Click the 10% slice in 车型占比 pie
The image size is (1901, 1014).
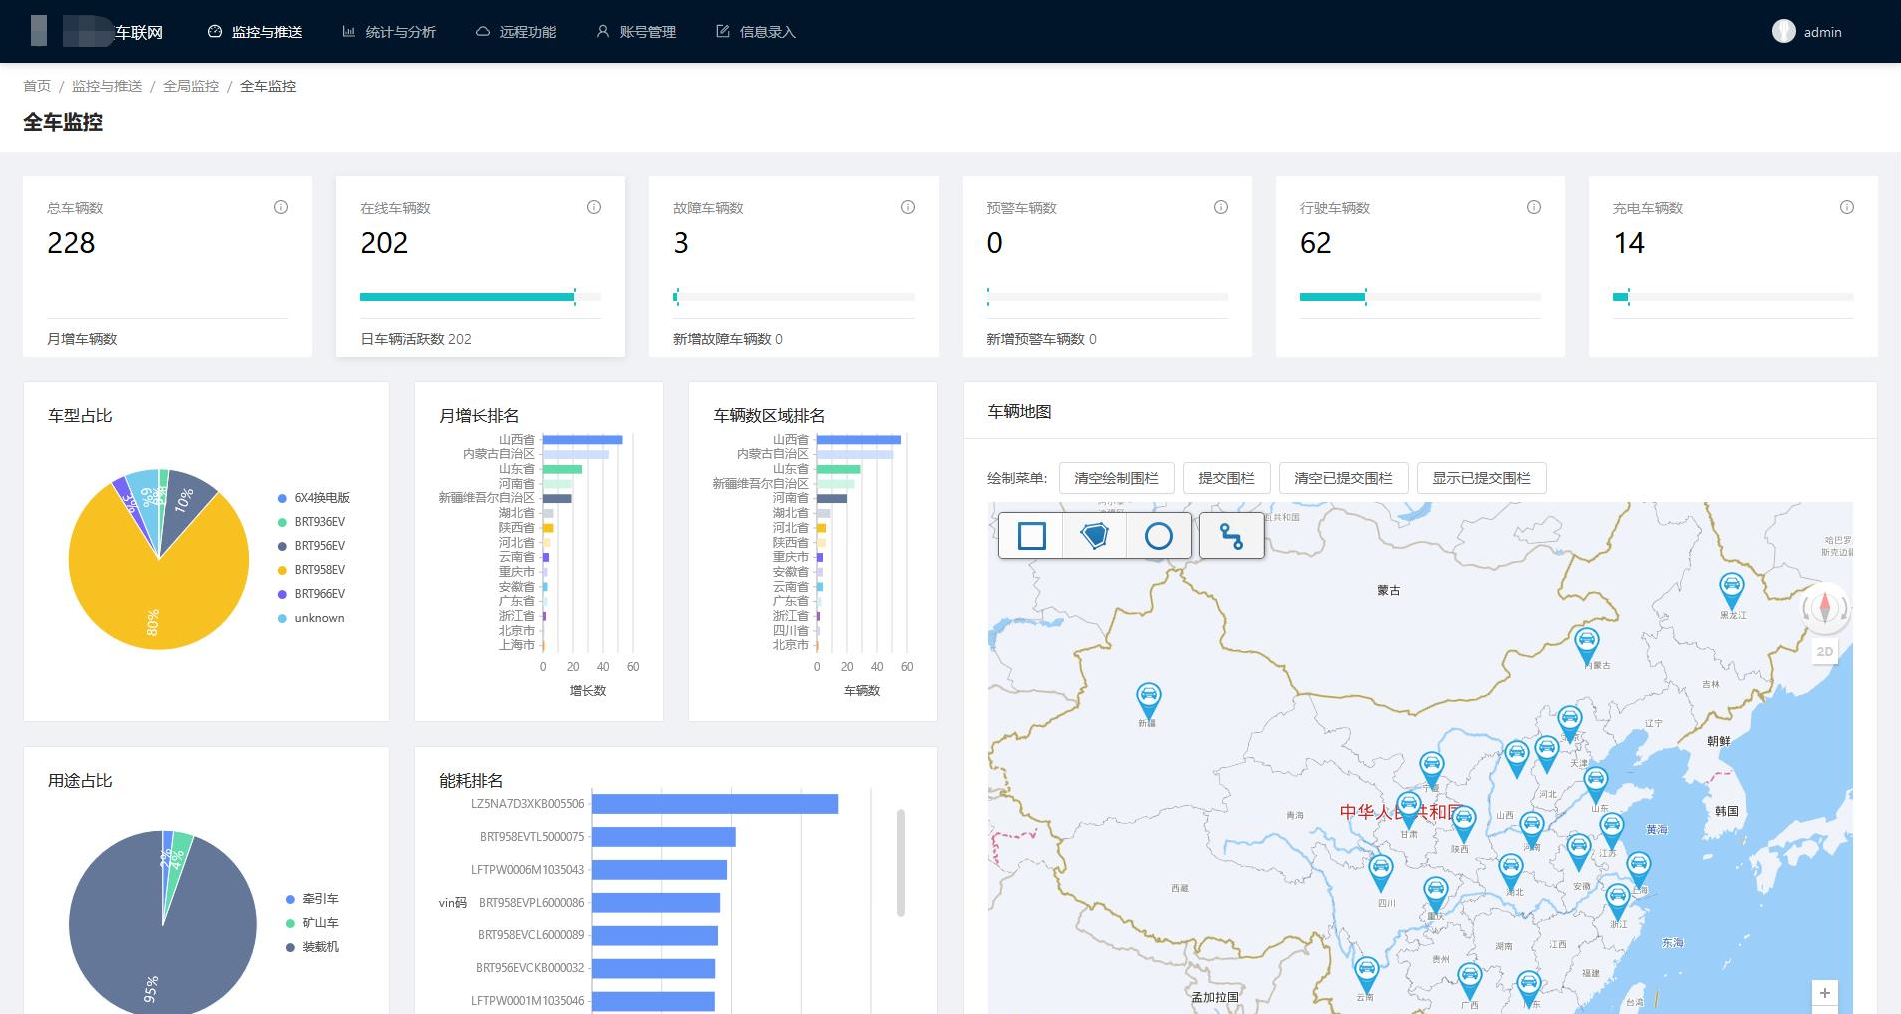[x=185, y=500]
